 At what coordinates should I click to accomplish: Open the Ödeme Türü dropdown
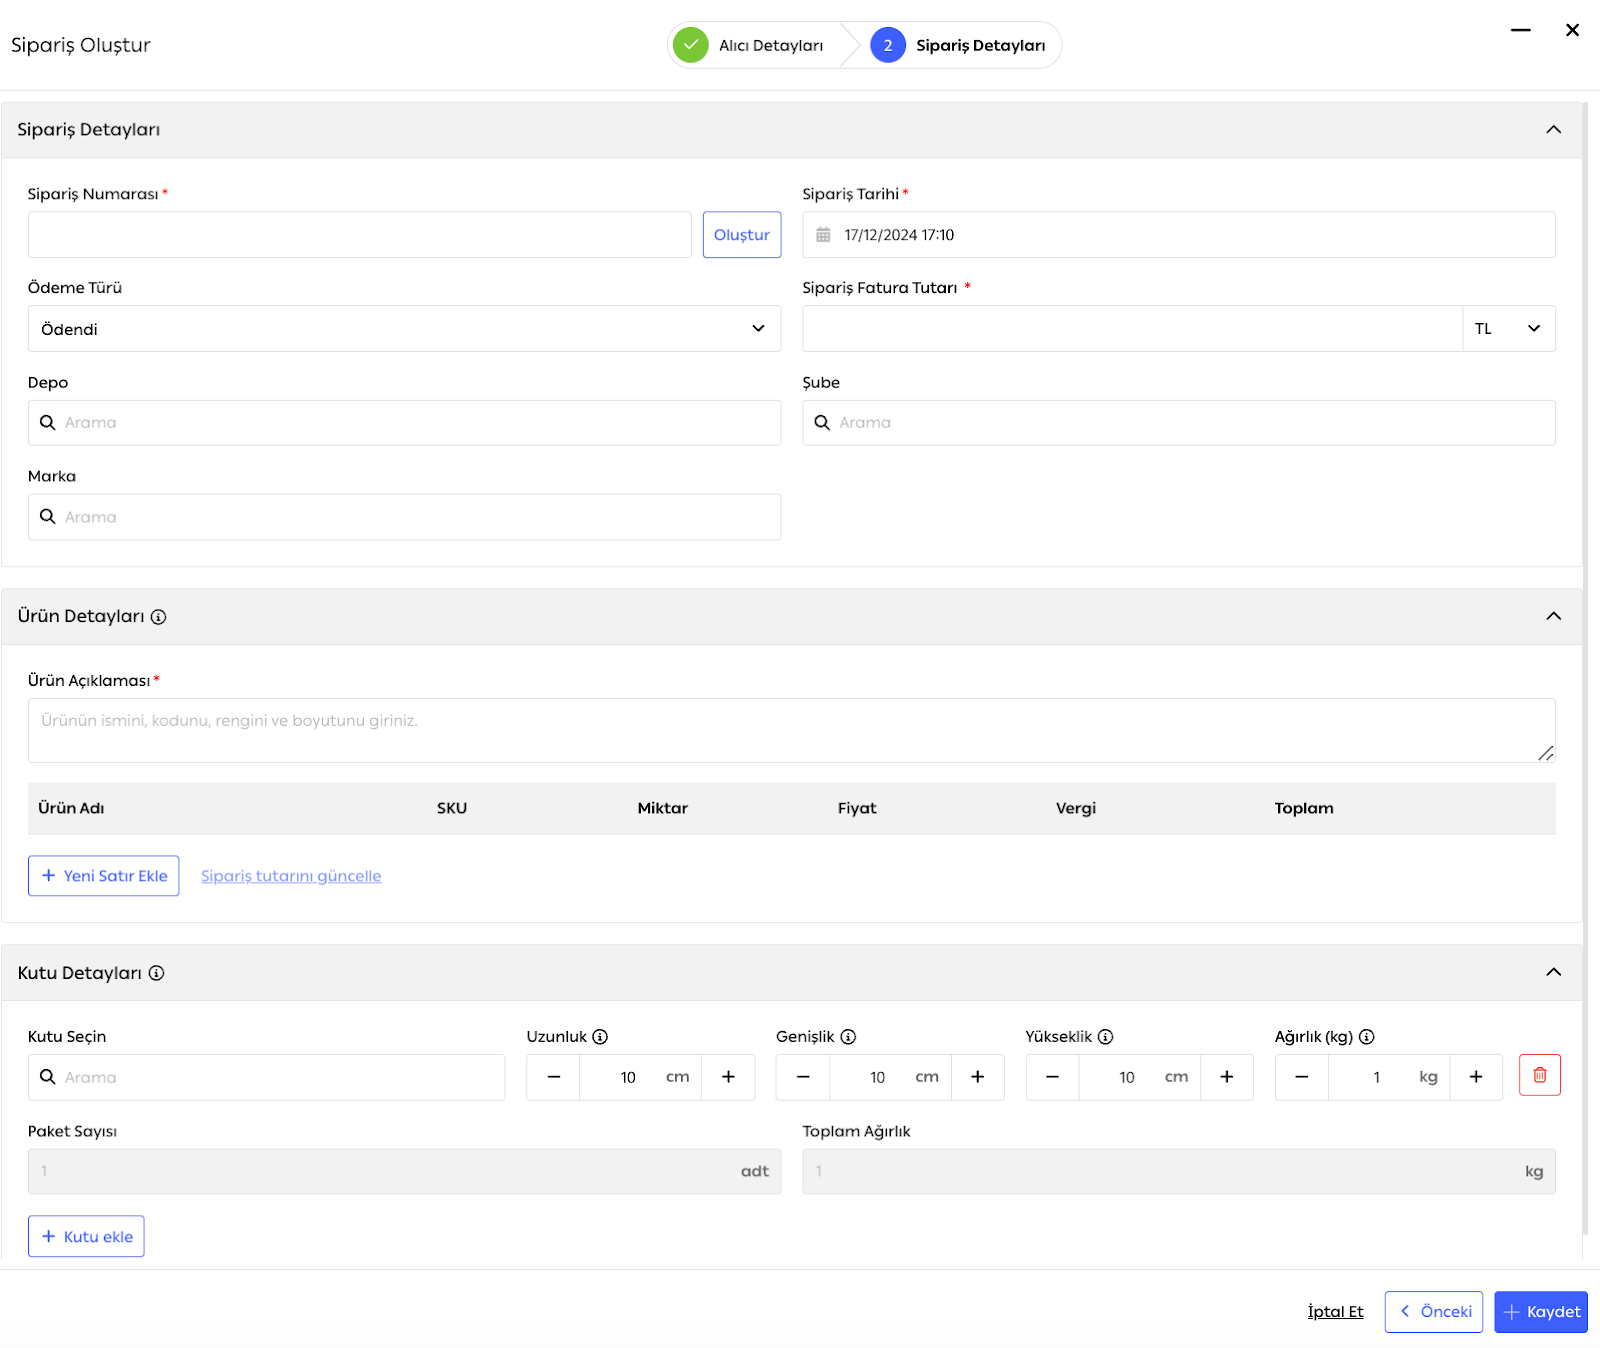click(404, 329)
